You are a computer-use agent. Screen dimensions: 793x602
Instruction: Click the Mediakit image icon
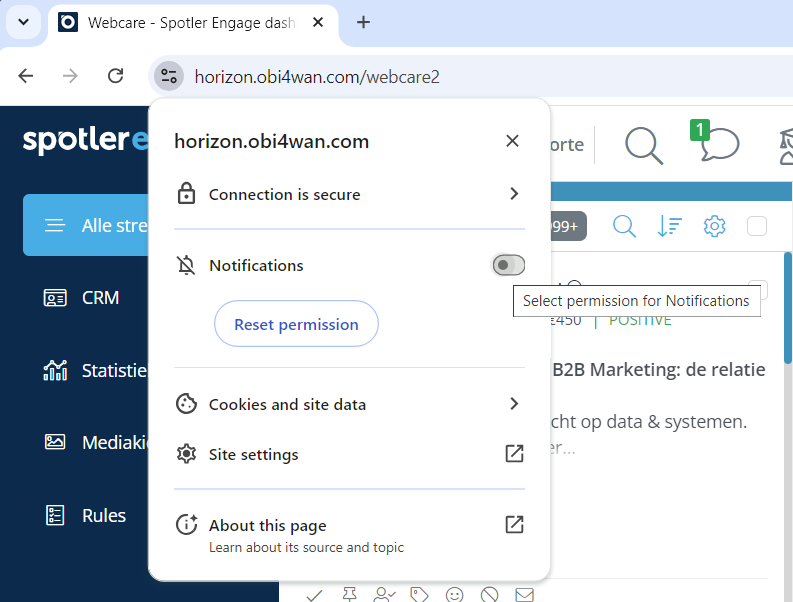[x=55, y=442]
